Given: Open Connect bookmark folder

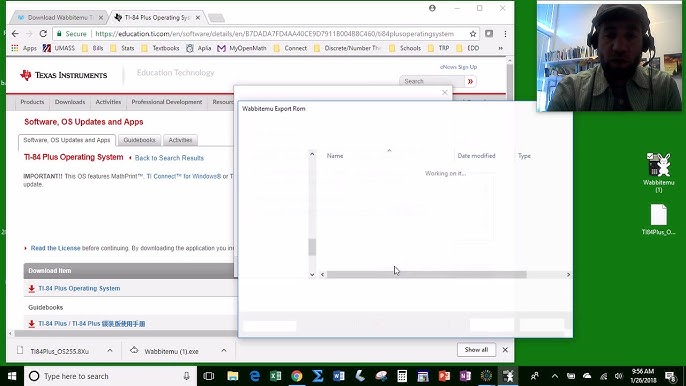Looking at the screenshot, I should pyautogui.click(x=290, y=48).
